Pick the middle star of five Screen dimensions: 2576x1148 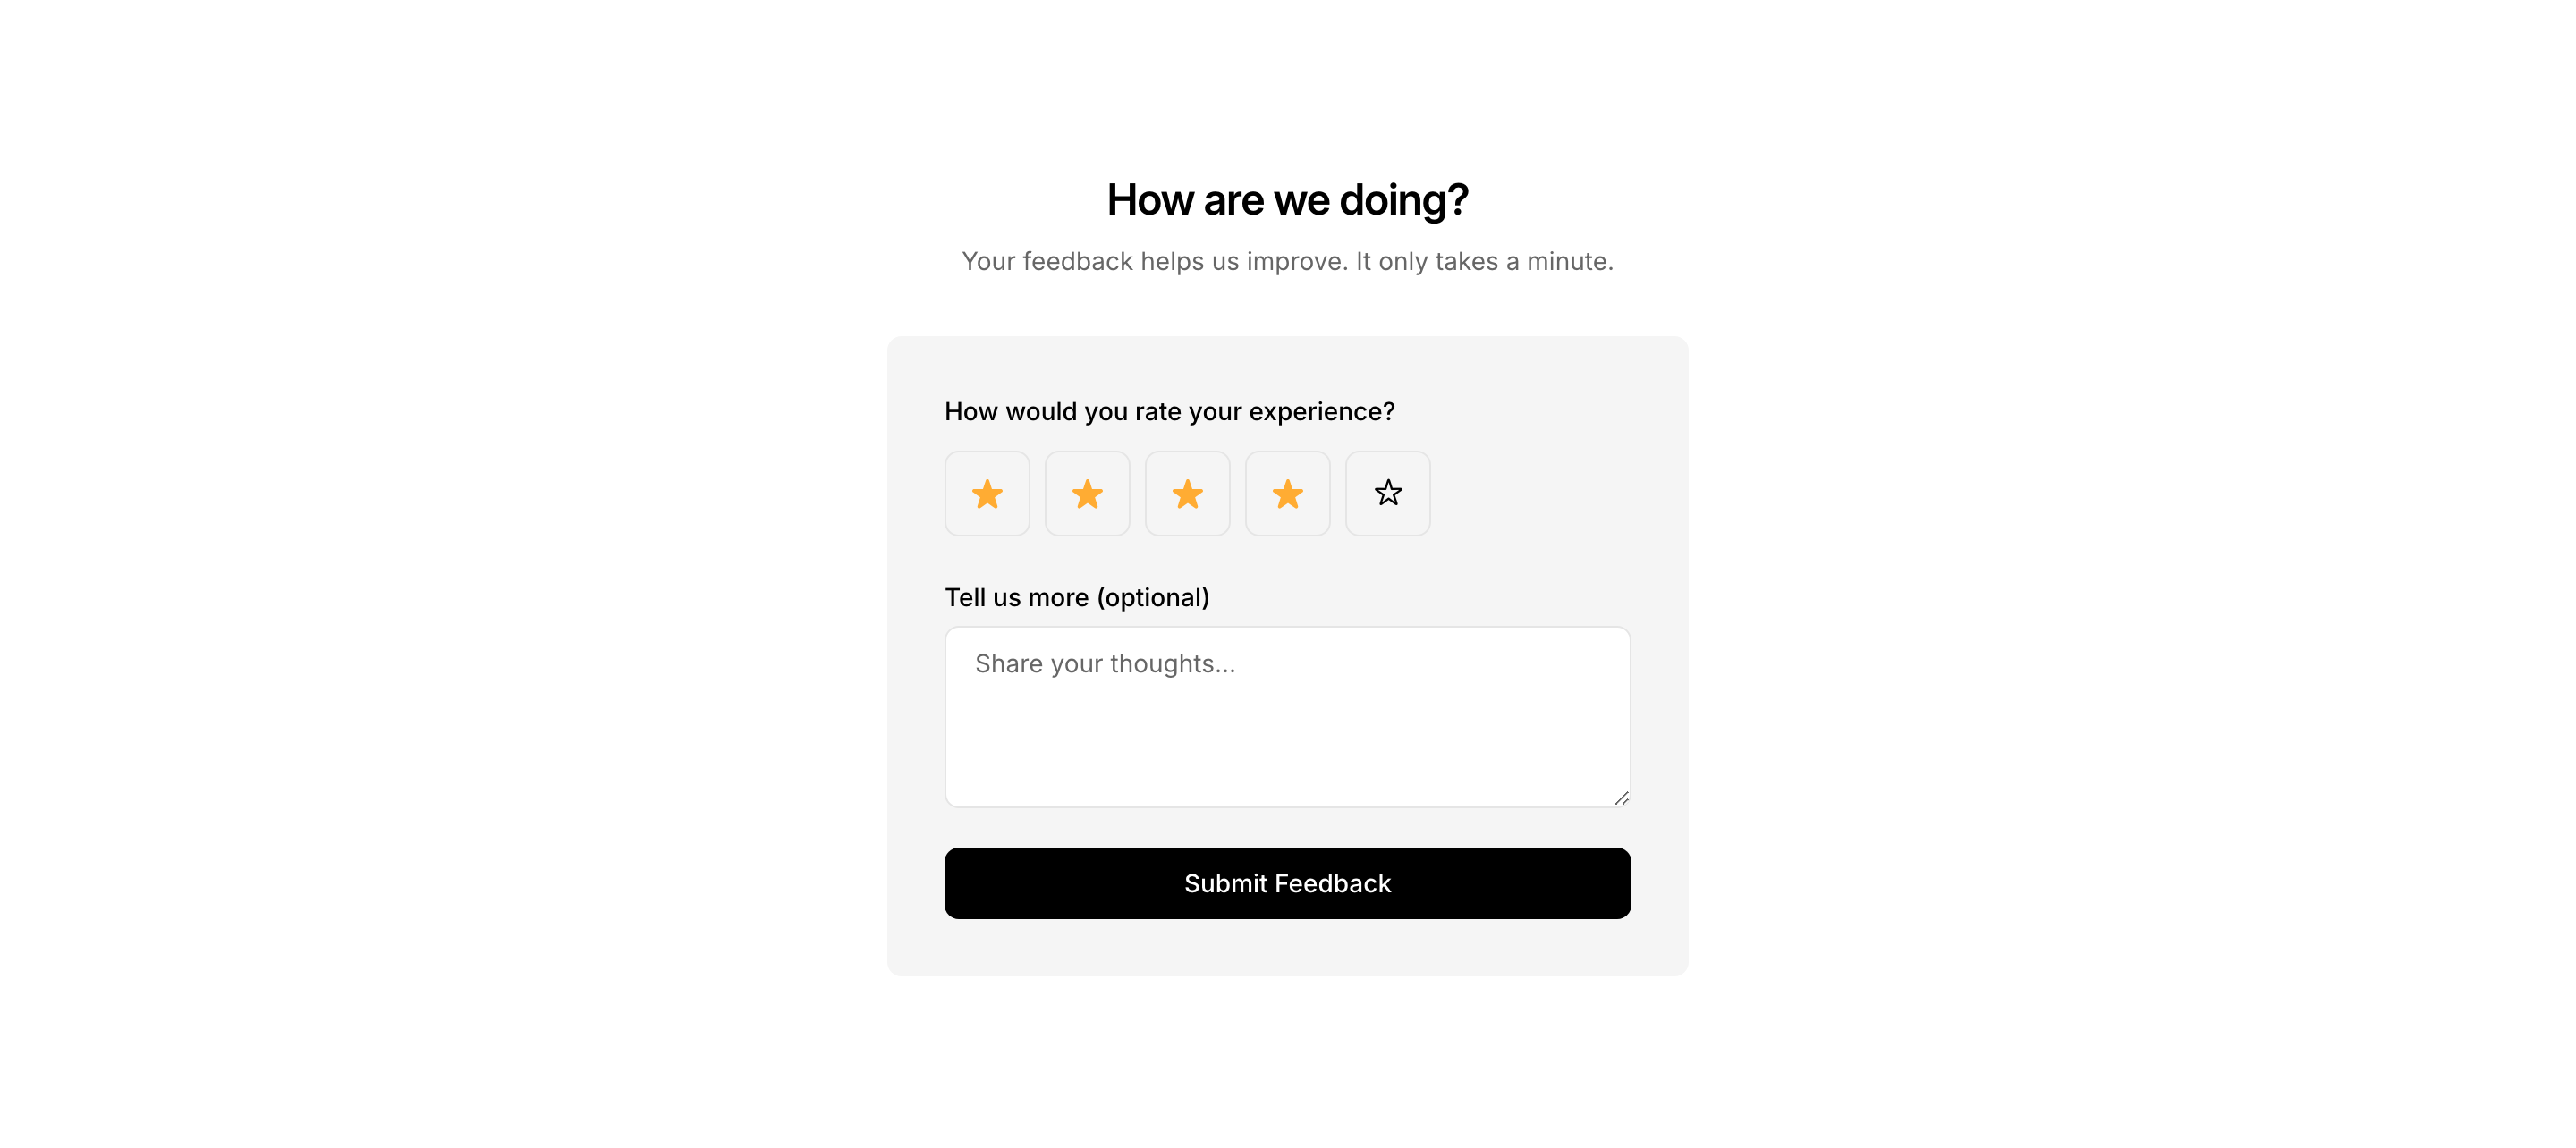pyautogui.click(x=1187, y=493)
